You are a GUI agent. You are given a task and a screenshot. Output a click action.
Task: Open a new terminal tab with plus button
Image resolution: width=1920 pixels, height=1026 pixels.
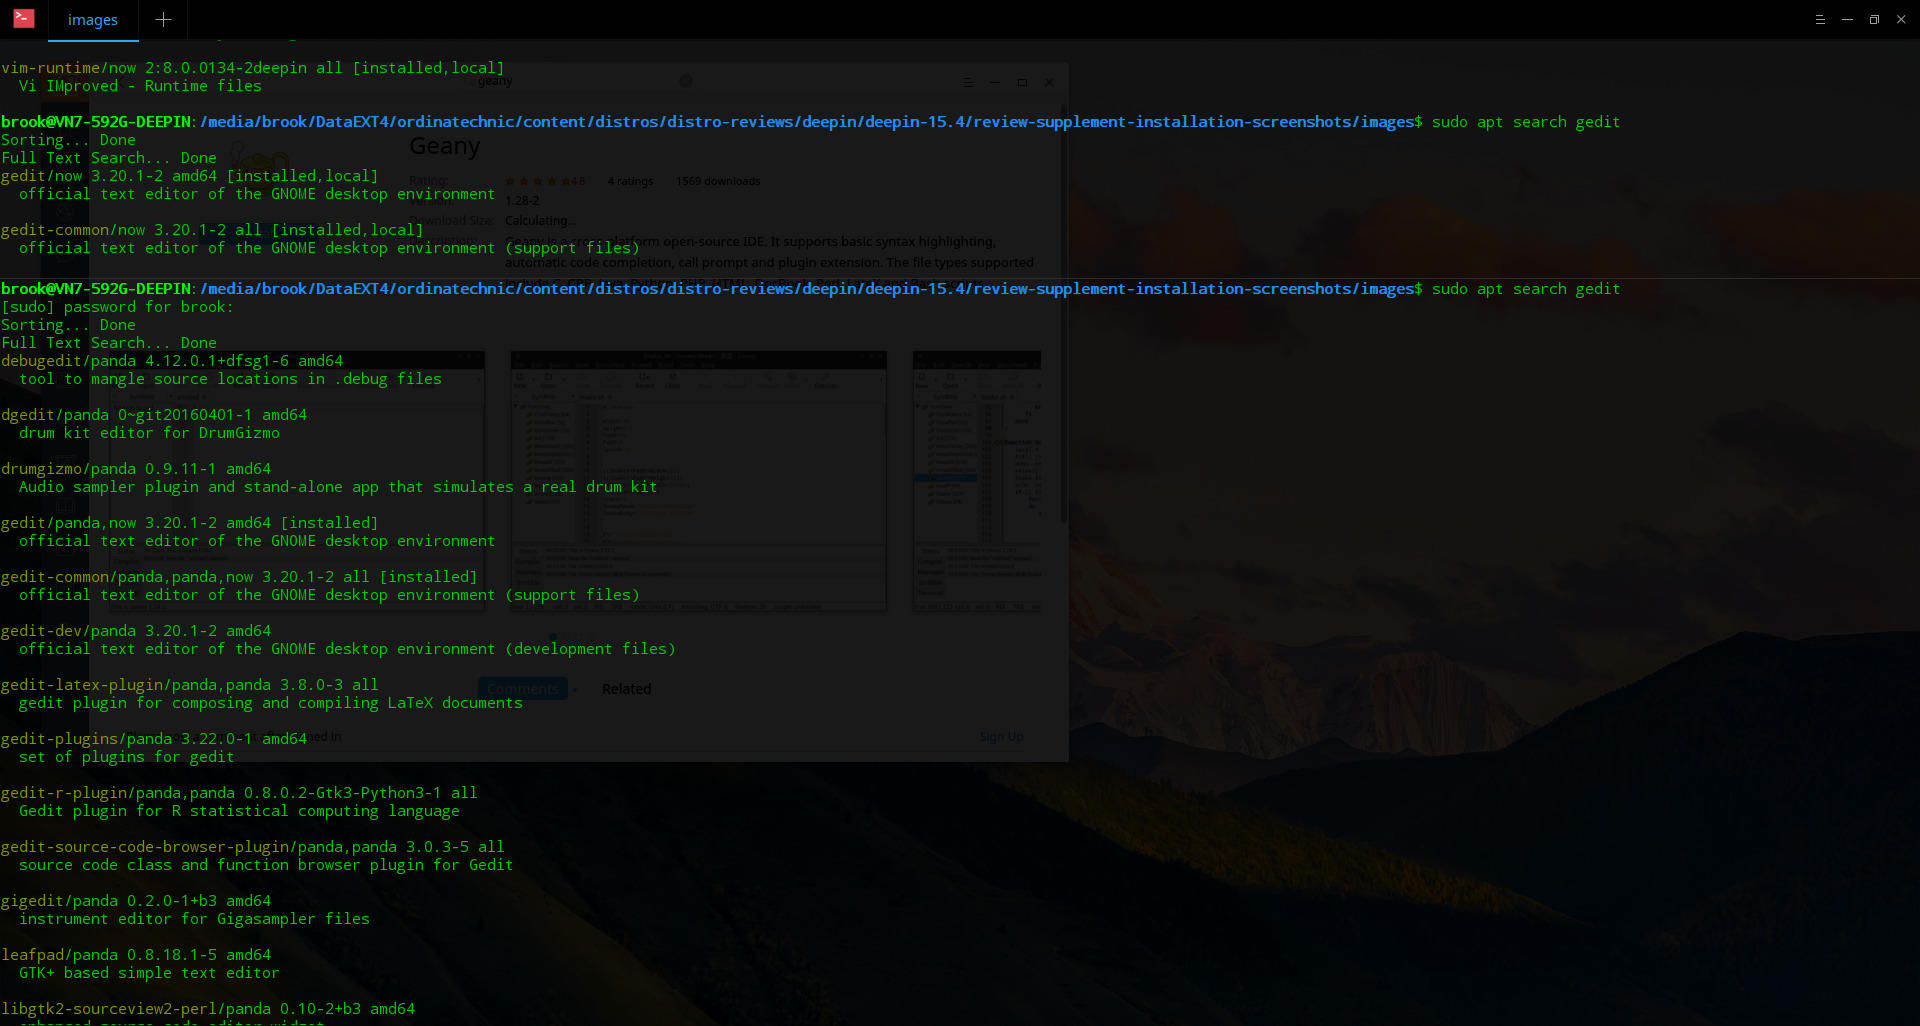coord(163,20)
